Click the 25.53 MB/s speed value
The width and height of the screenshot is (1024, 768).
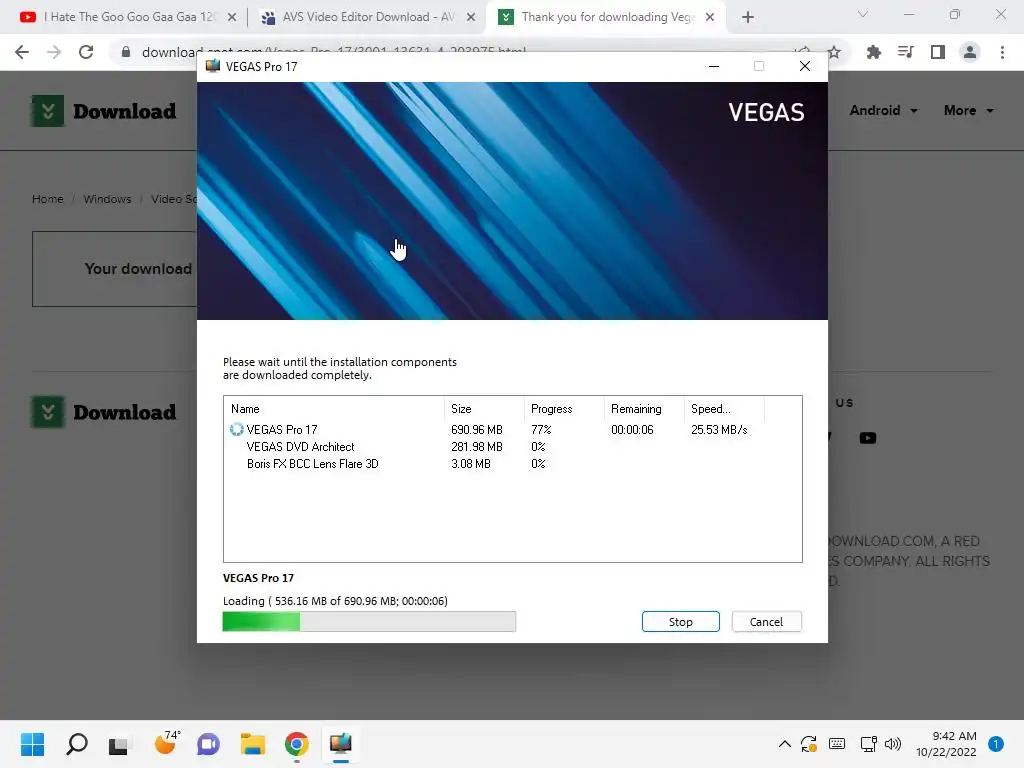coord(719,430)
